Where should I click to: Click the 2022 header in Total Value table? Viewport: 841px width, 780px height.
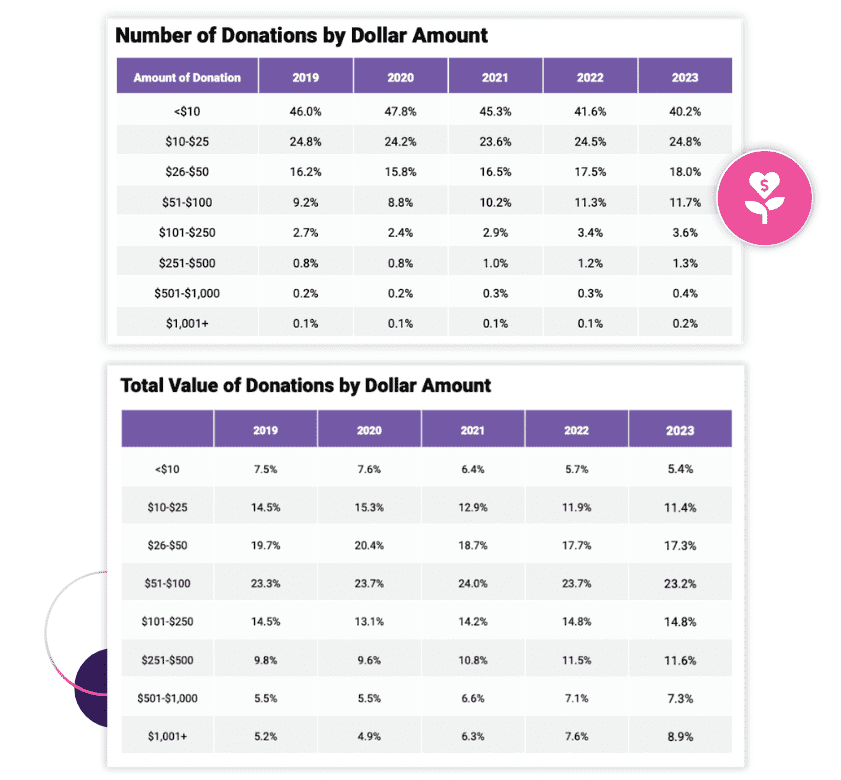coord(577,430)
